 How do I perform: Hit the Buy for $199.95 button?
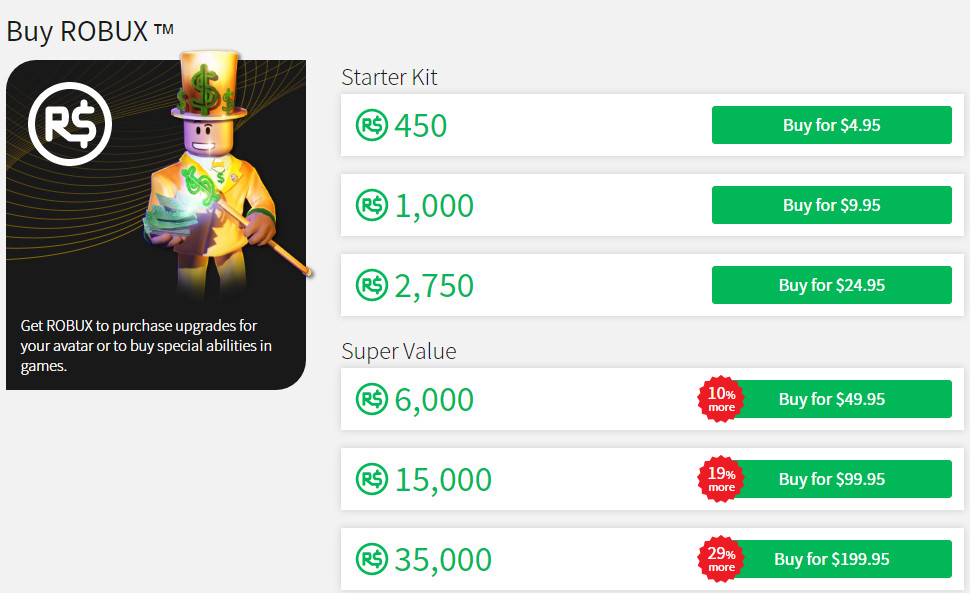[840, 559]
